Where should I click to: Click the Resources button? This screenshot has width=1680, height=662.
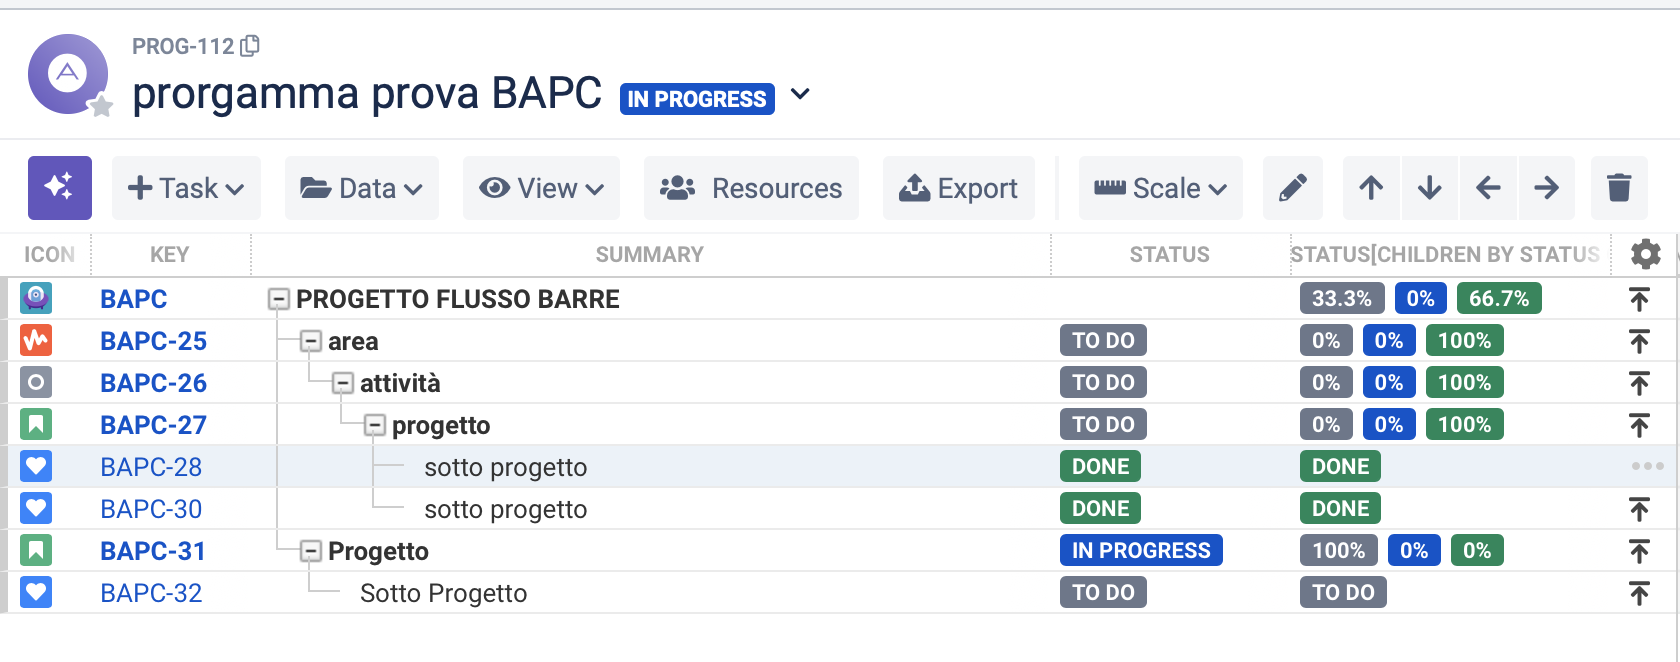point(751,188)
